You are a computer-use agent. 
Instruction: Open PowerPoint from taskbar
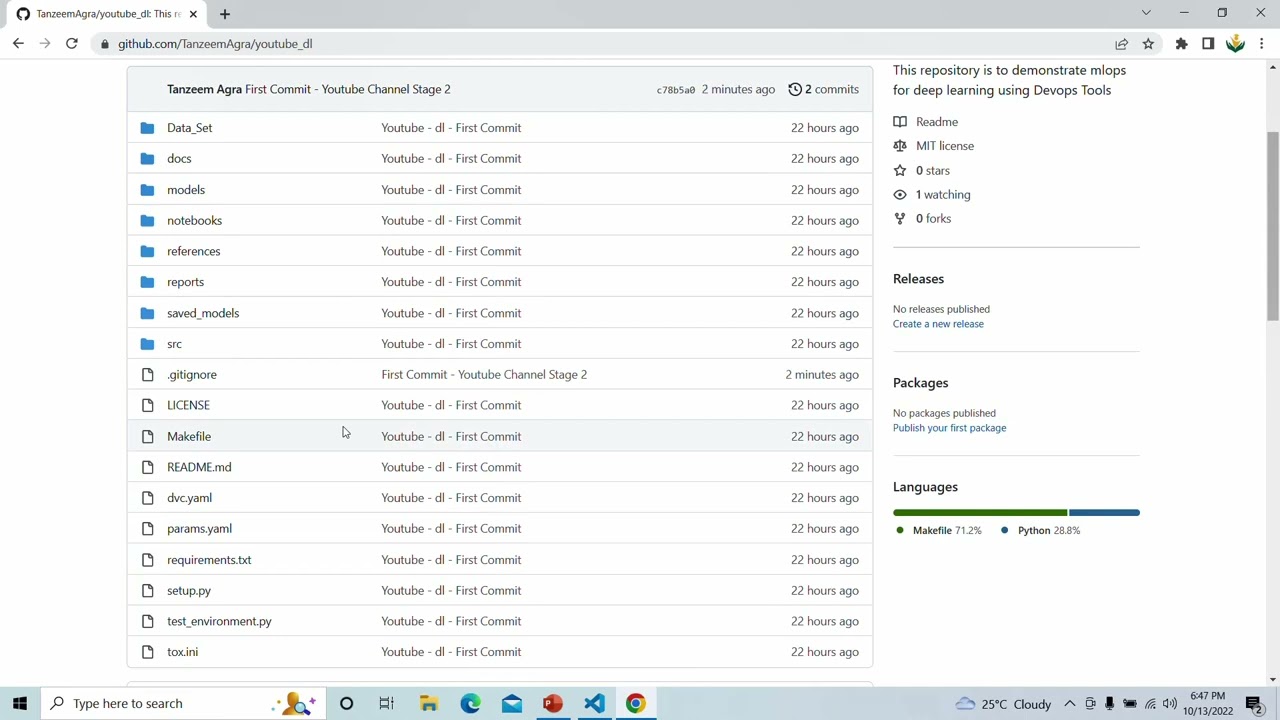tap(553, 704)
